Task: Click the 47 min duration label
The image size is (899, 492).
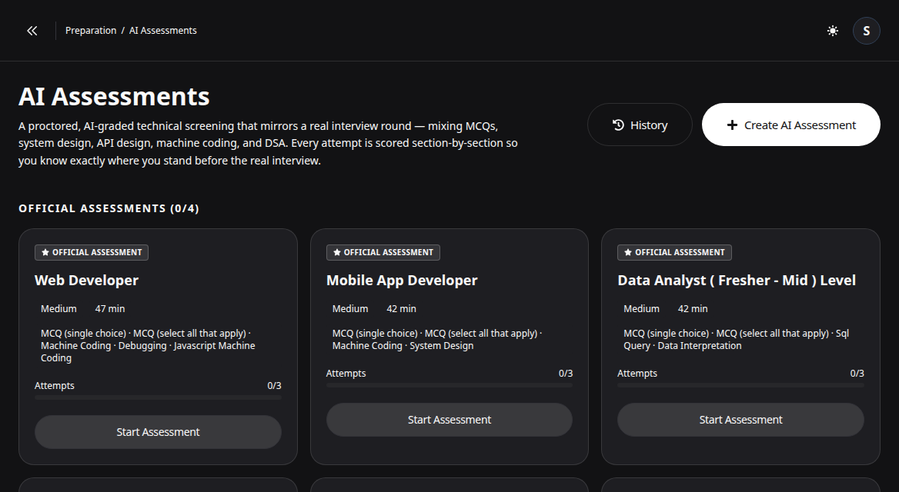Action: [110, 309]
